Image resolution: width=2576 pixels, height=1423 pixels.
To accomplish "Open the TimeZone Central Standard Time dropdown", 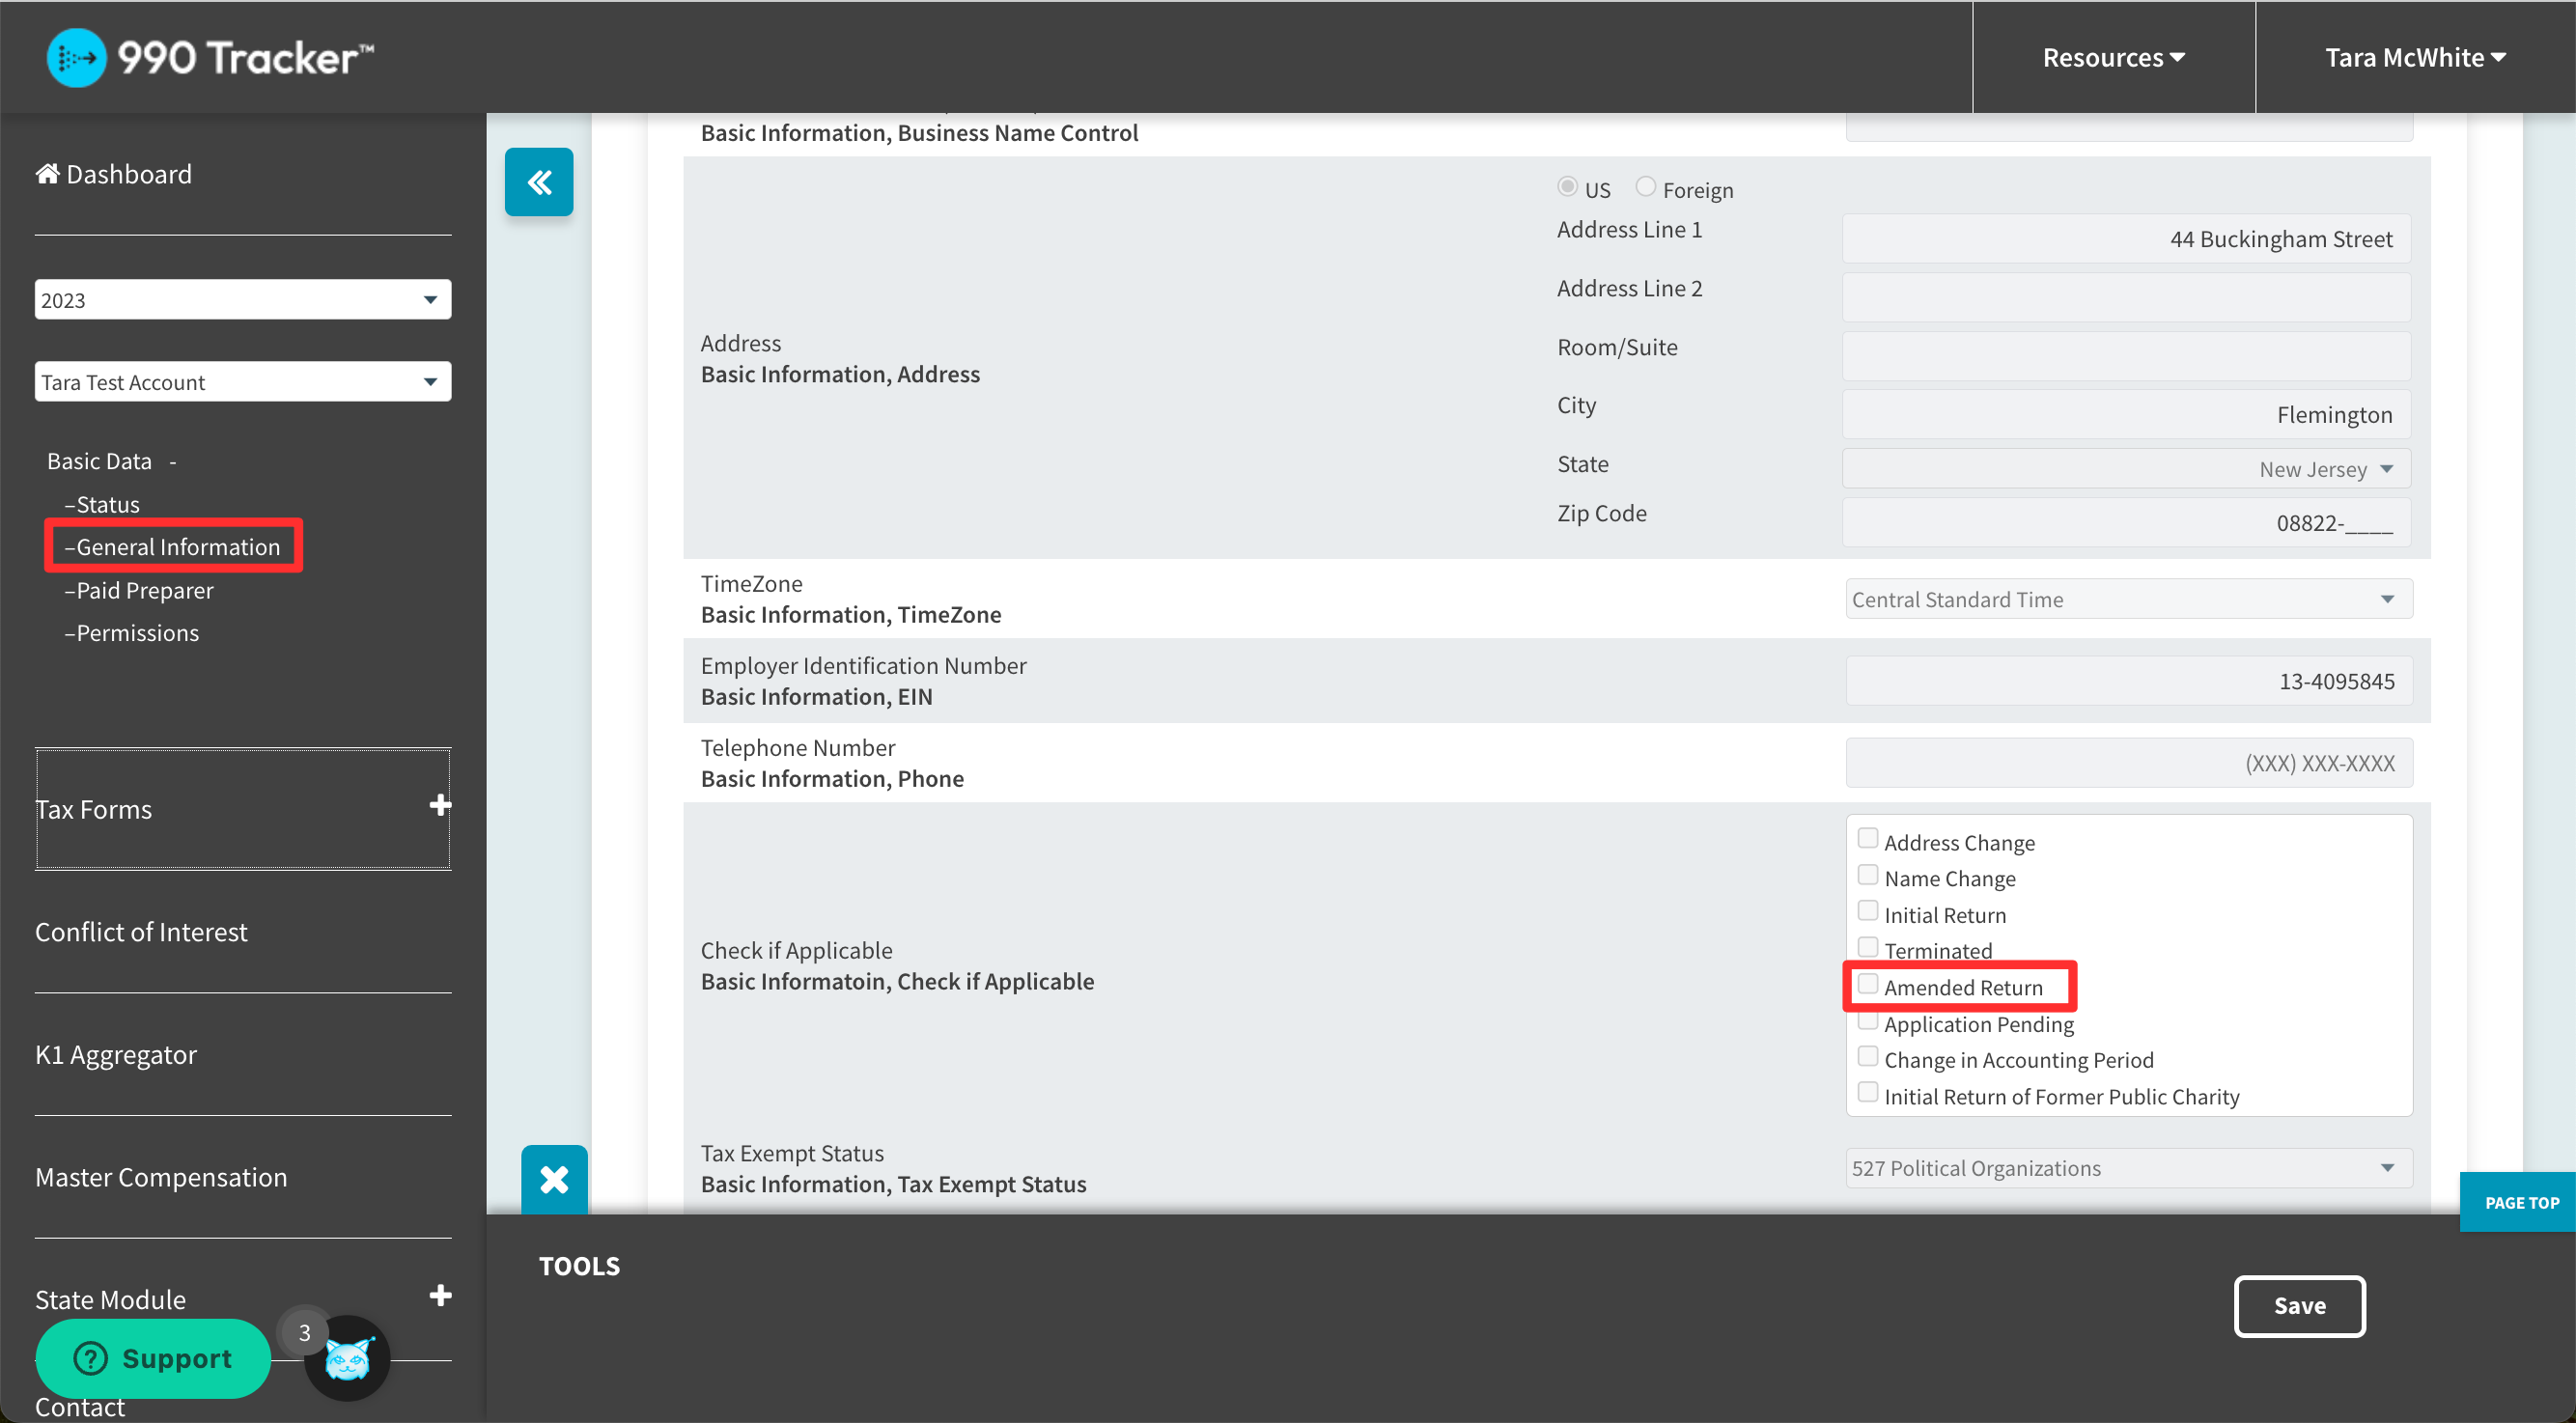I will point(2128,599).
